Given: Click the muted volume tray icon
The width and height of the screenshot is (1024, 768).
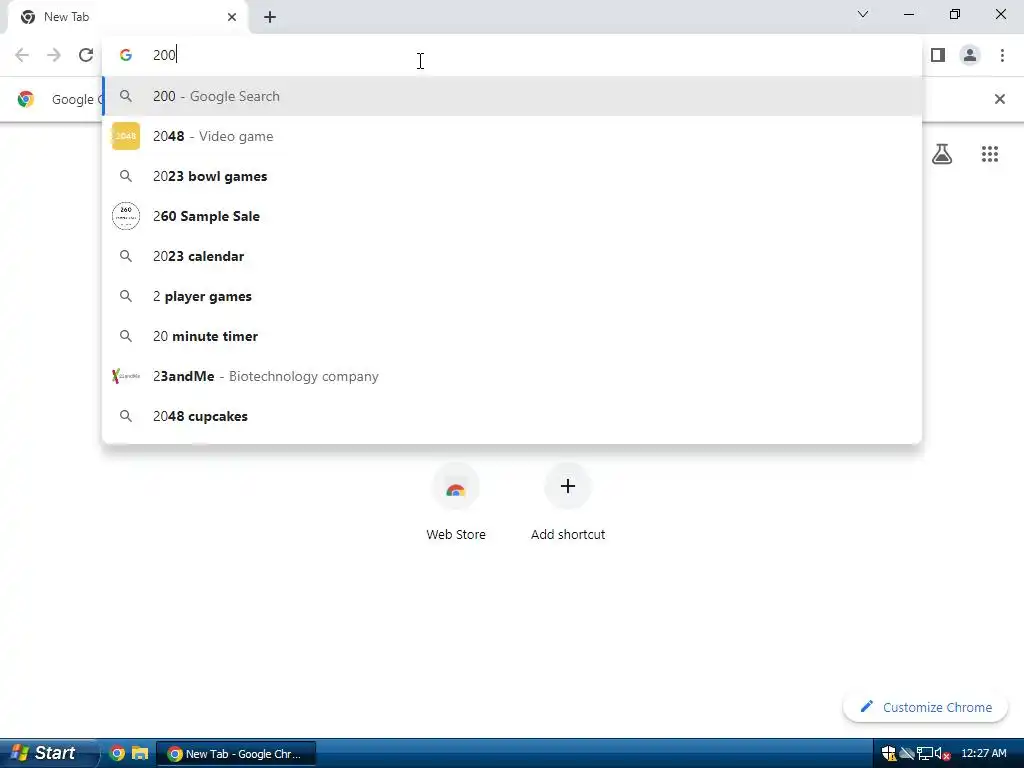Looking at the screenshot, I should tap(942, 754).
